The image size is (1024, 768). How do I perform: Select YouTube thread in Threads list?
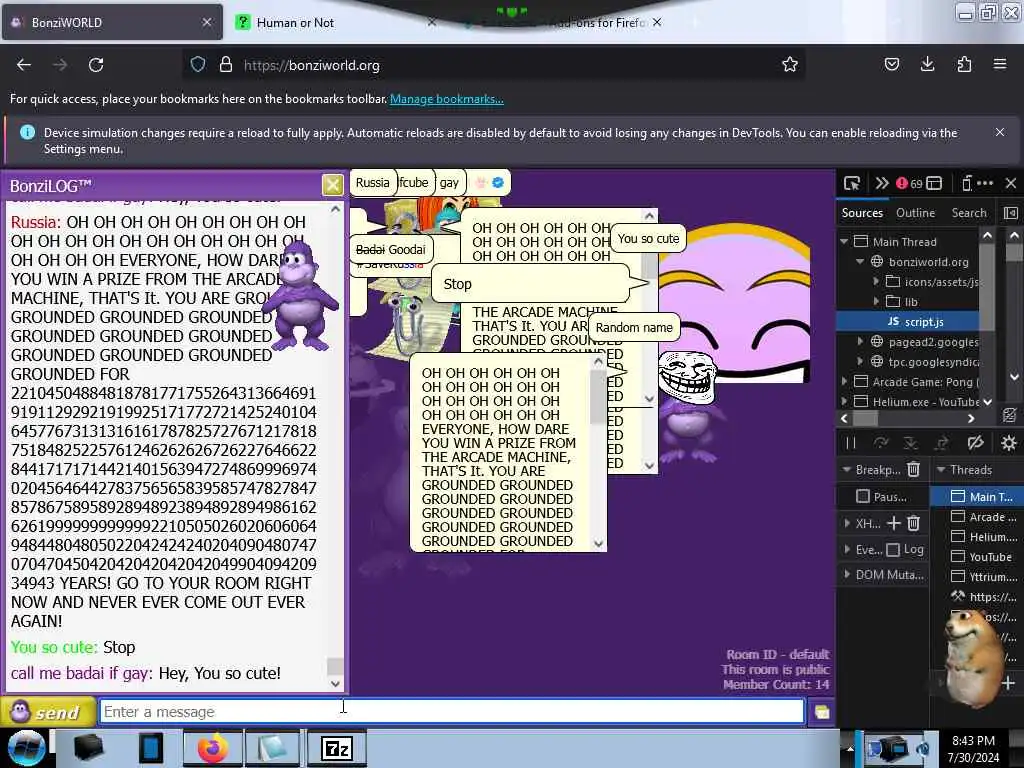pyautogui.click(x=975, y=556)
